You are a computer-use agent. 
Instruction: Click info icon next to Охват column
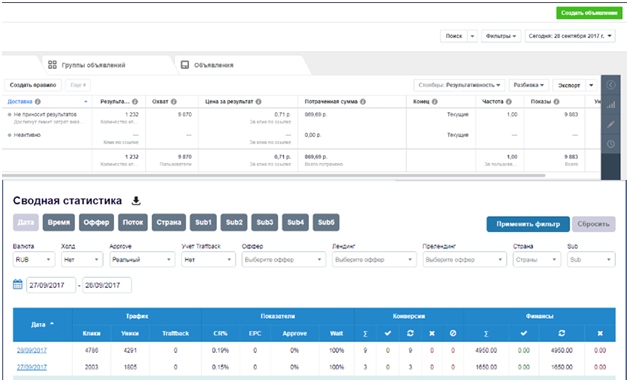click(x=174, y=102)
